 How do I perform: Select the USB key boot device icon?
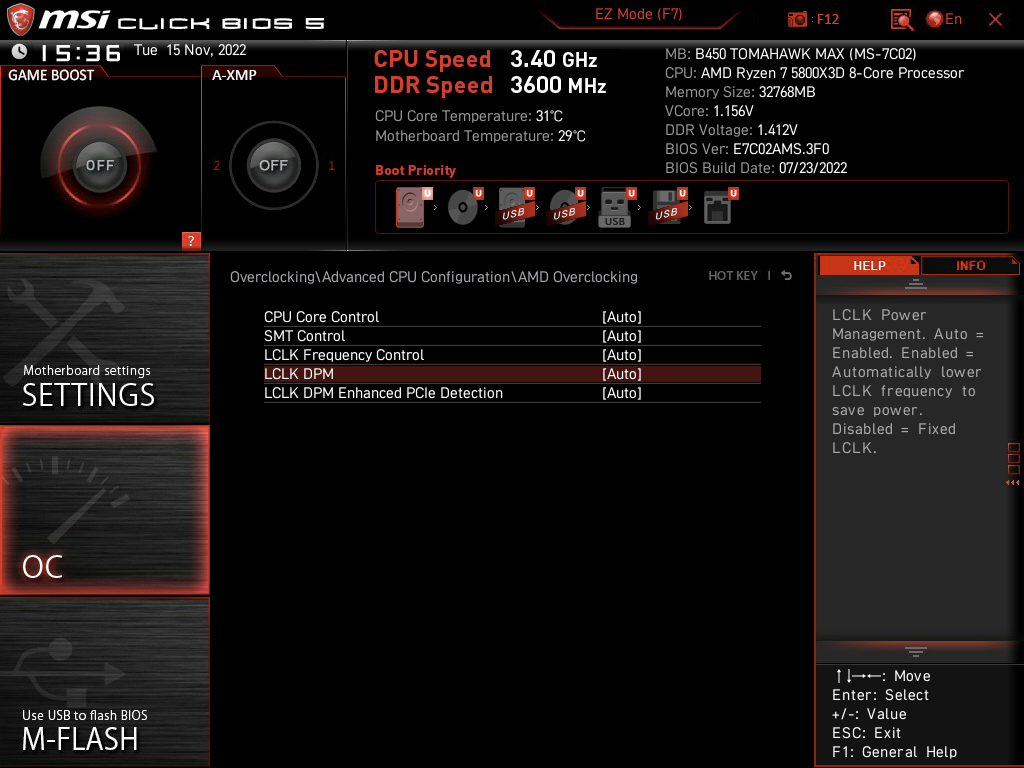point(616,208)
